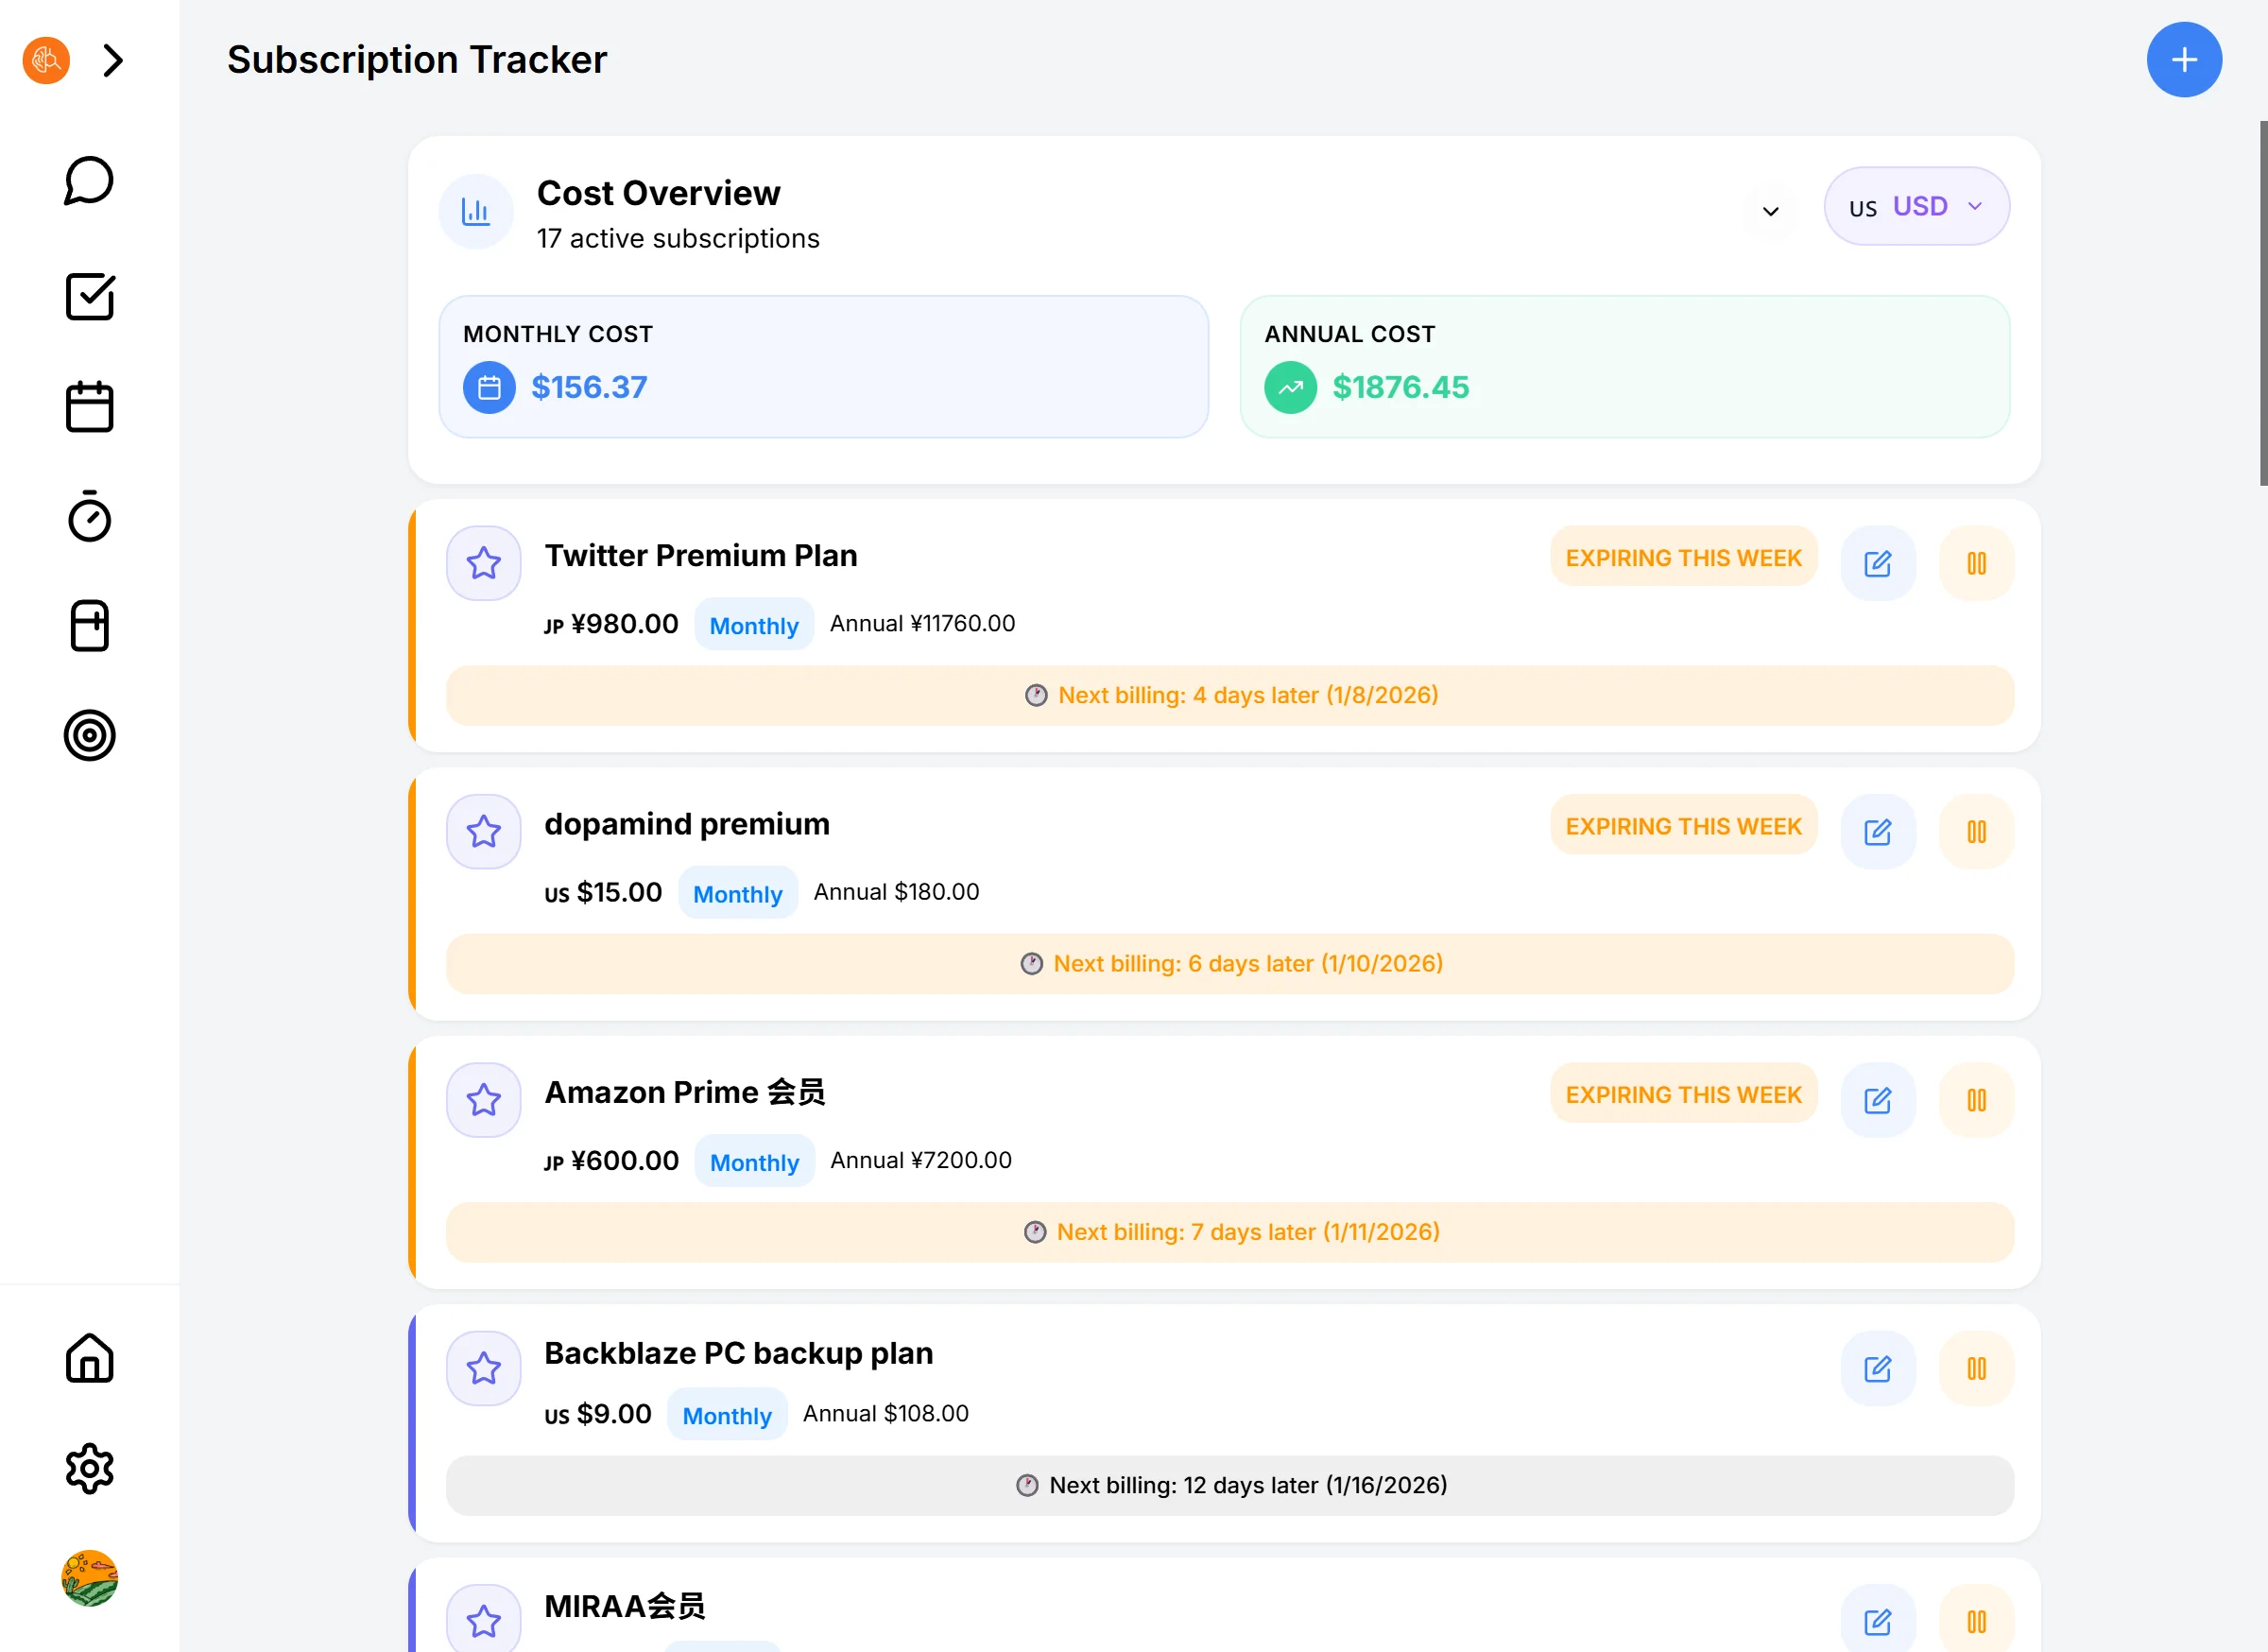The image size is (2268, 1652).
Task: Open the user profile avatar
Action: point(89,1577)
